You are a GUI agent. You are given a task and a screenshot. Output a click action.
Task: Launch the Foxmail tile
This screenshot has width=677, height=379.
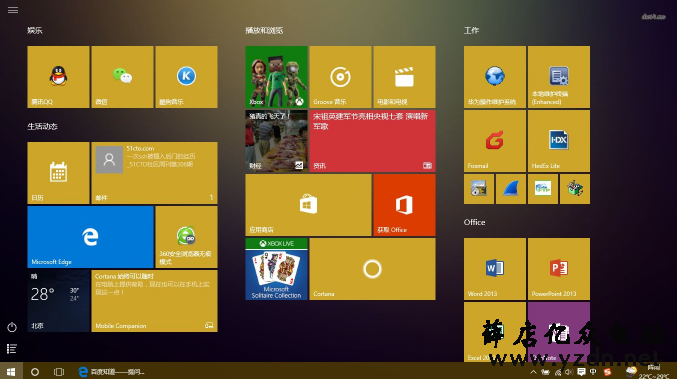click(495, 141)
